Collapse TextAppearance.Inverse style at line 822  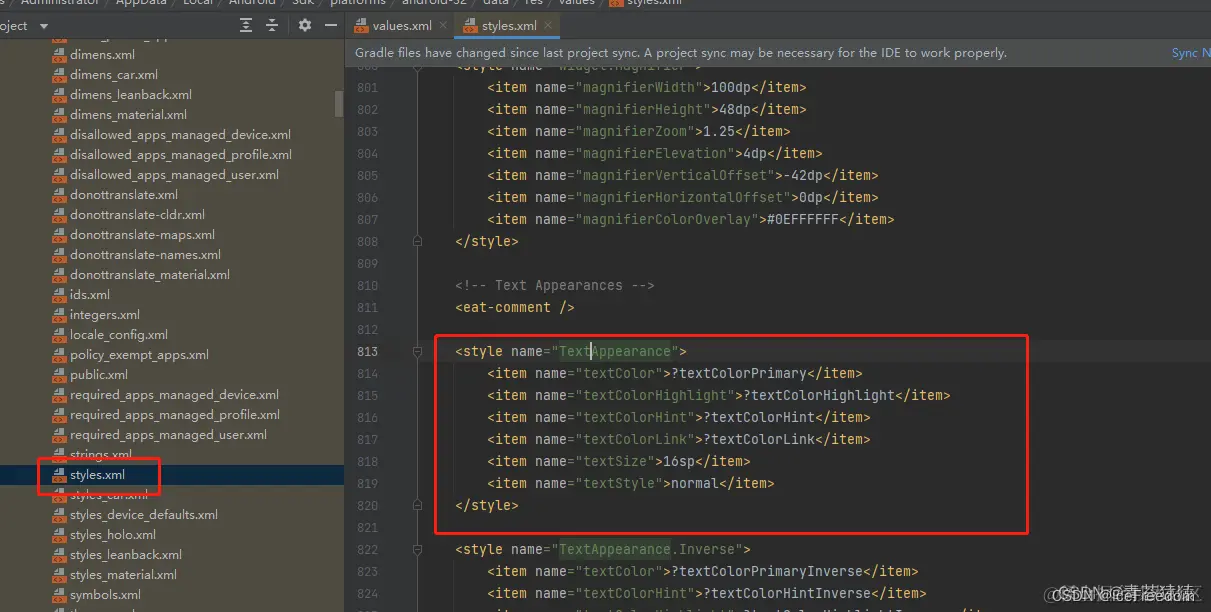(417, 549)
